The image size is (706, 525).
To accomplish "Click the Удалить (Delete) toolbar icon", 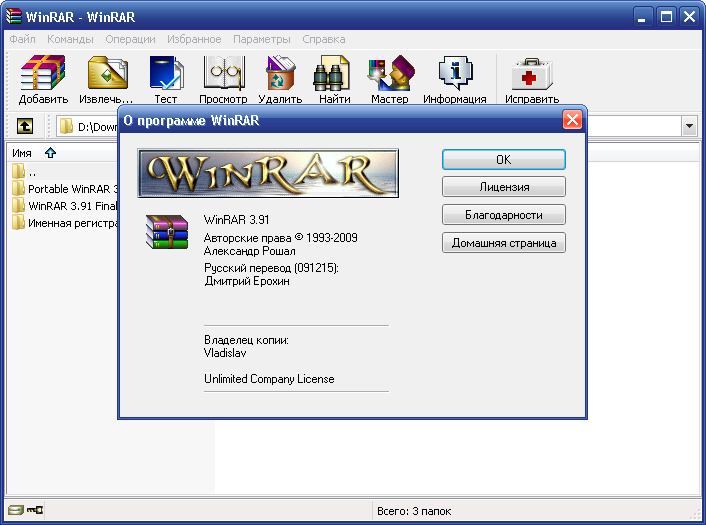I will pyautogui.click(x=280, y=79).
